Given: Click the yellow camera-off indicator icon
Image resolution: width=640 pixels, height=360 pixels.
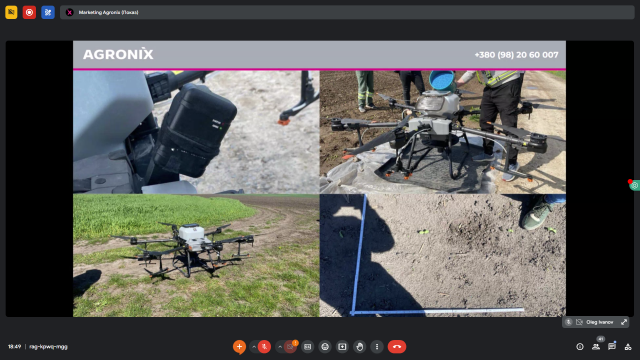Looking at the screenshot, I should point(11,12).
